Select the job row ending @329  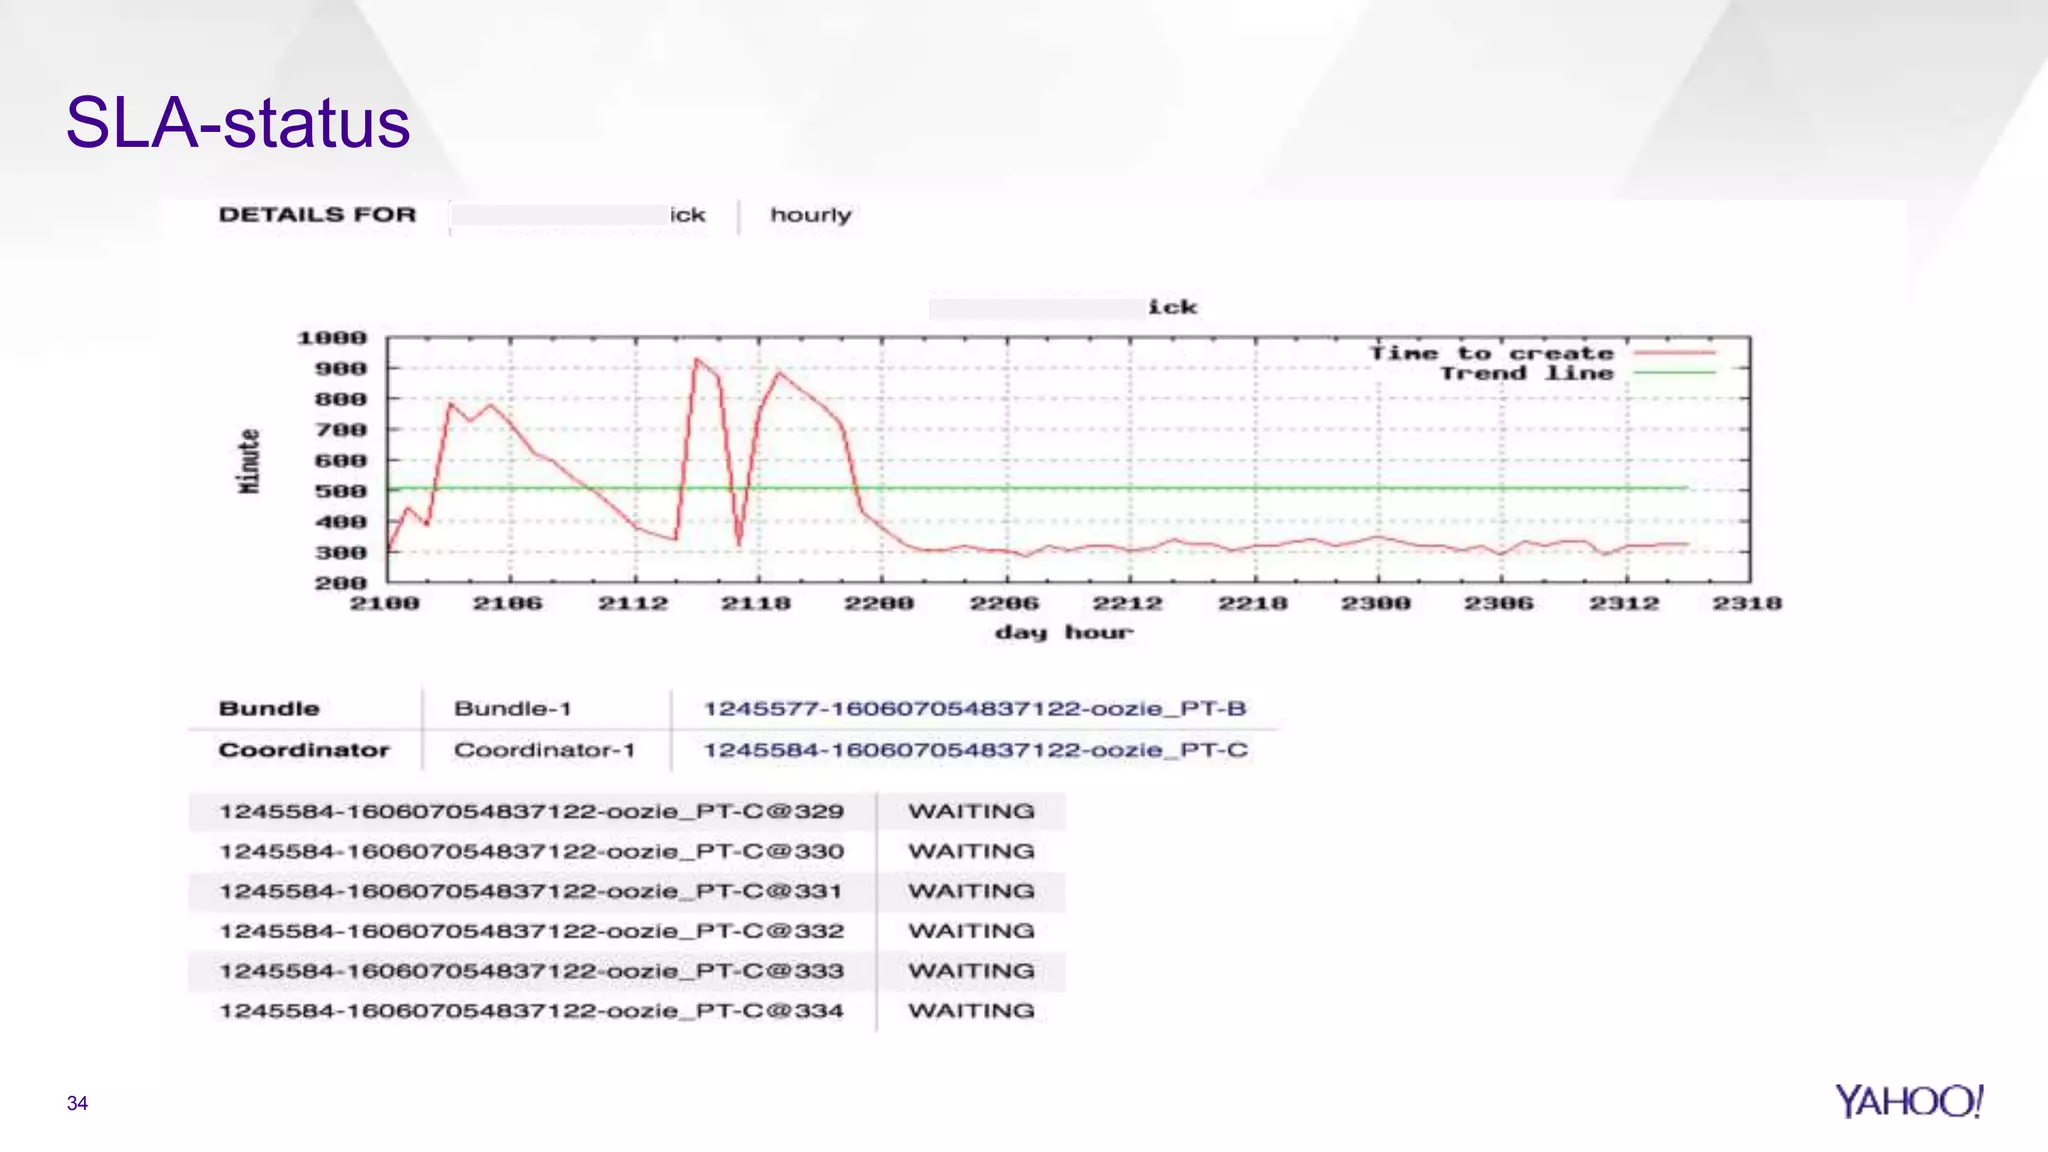click(x=531, y=811)
